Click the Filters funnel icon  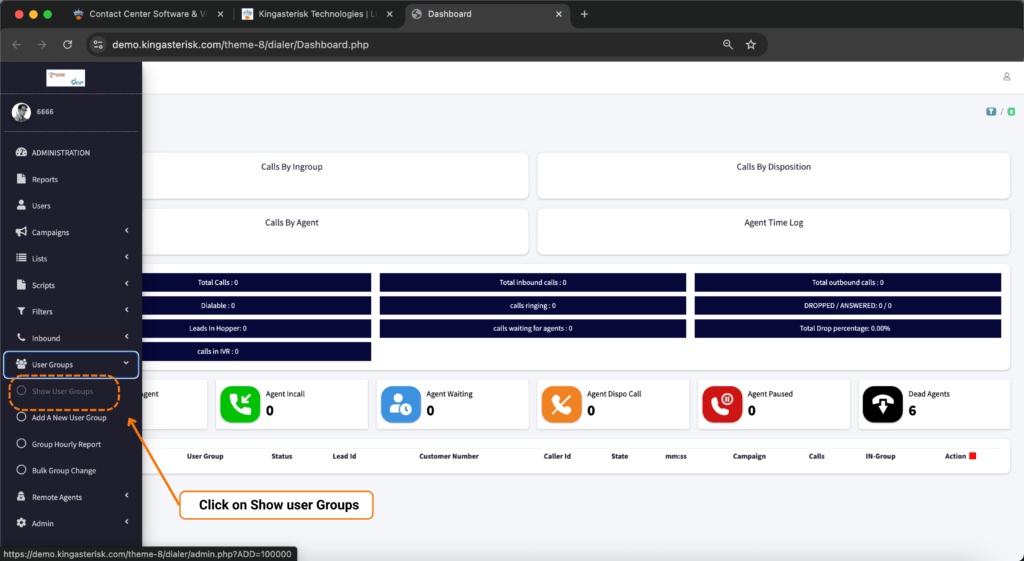[21, 311]
